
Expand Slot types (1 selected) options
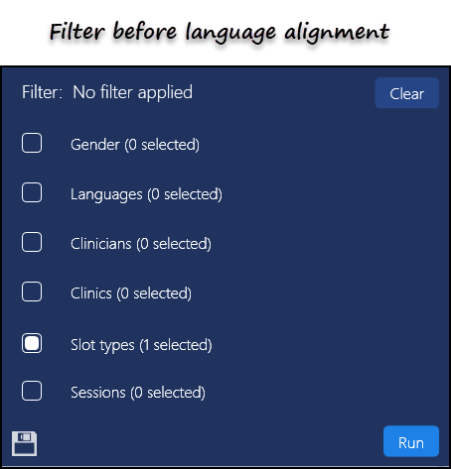141,345
